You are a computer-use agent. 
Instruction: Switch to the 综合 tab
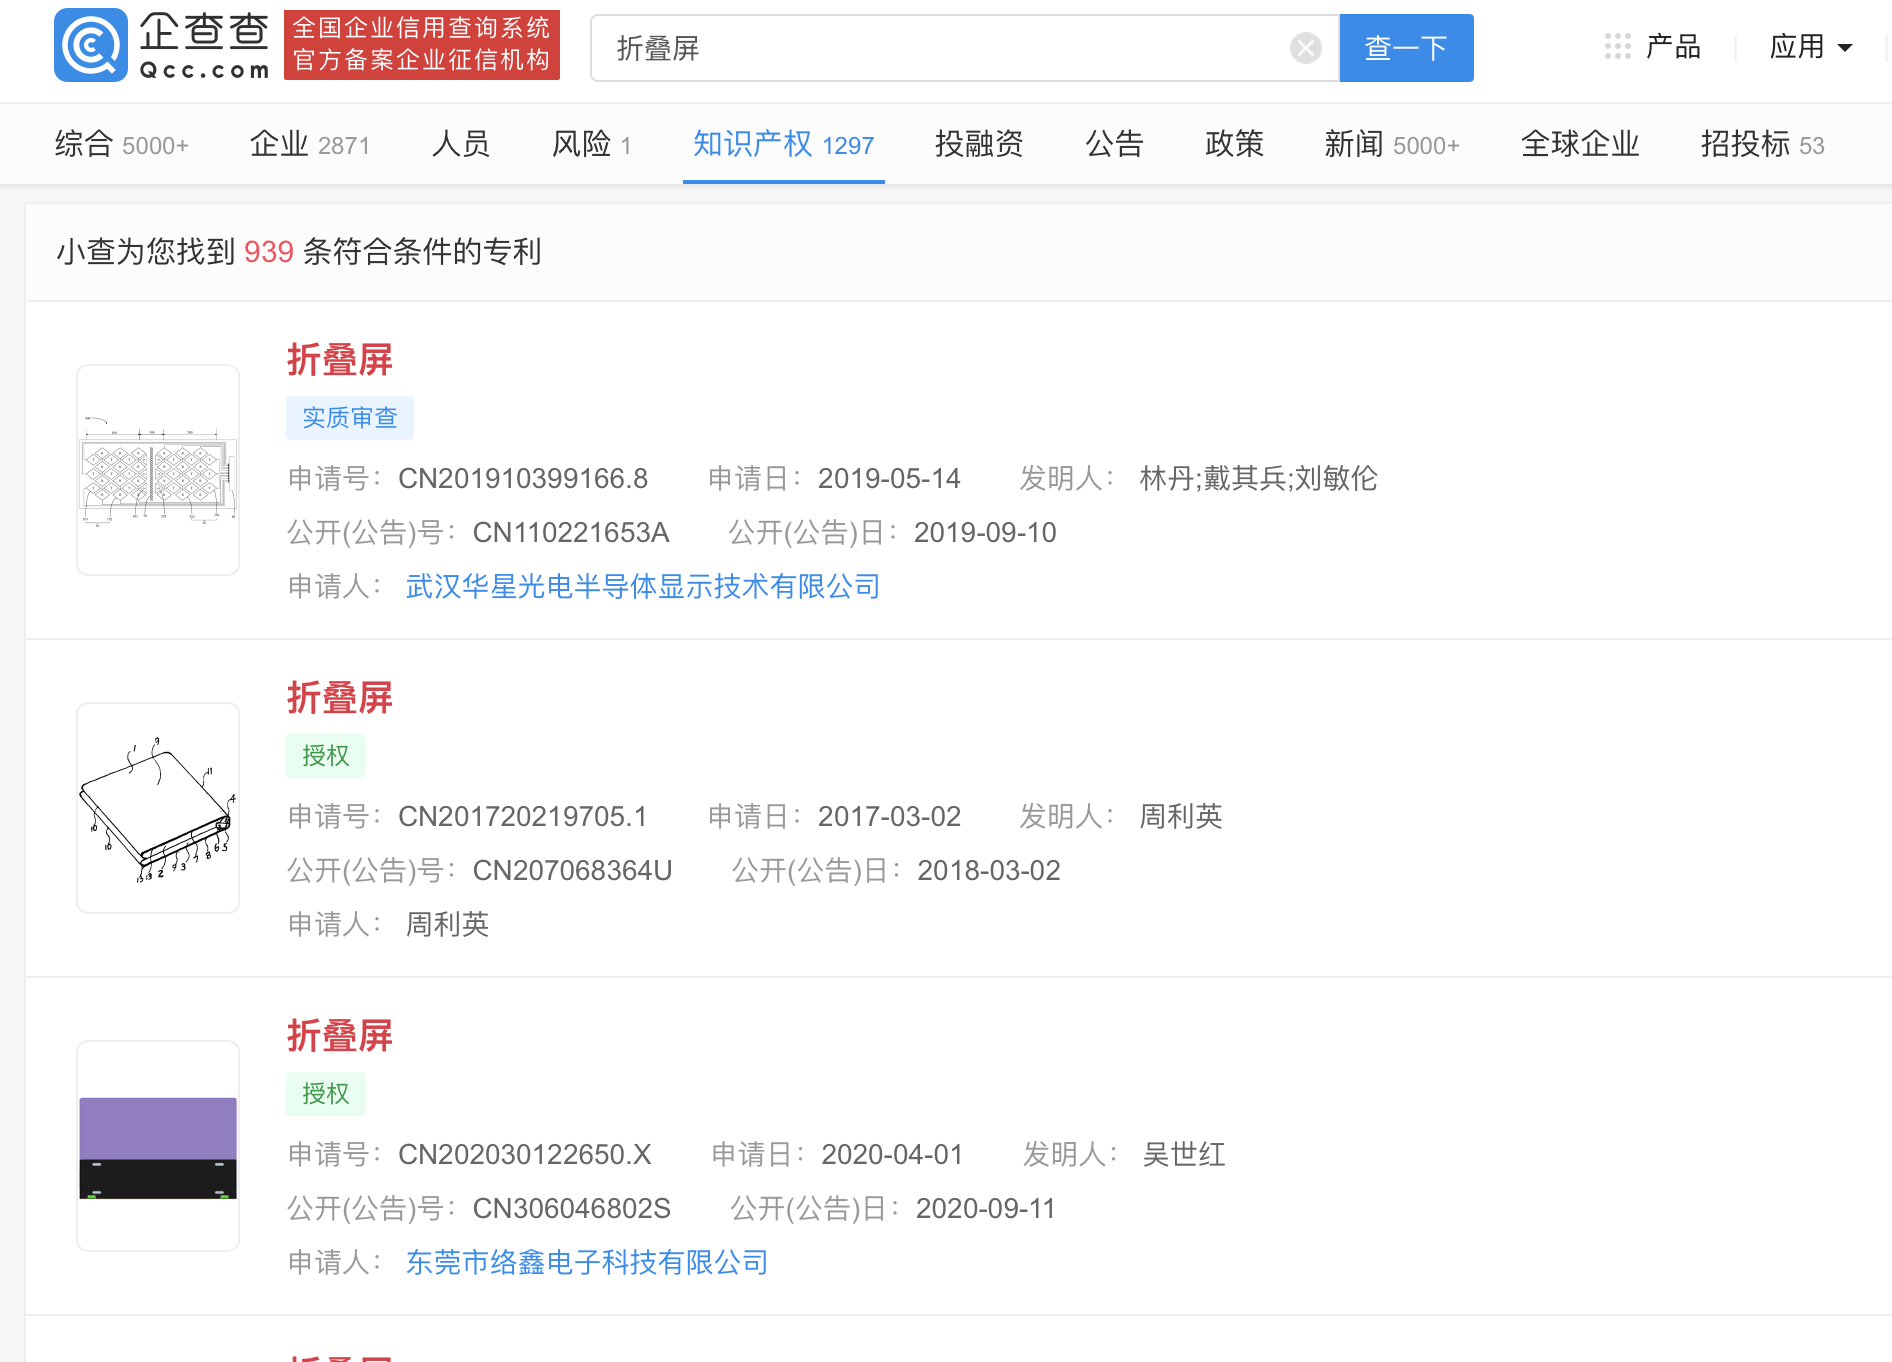122,144
